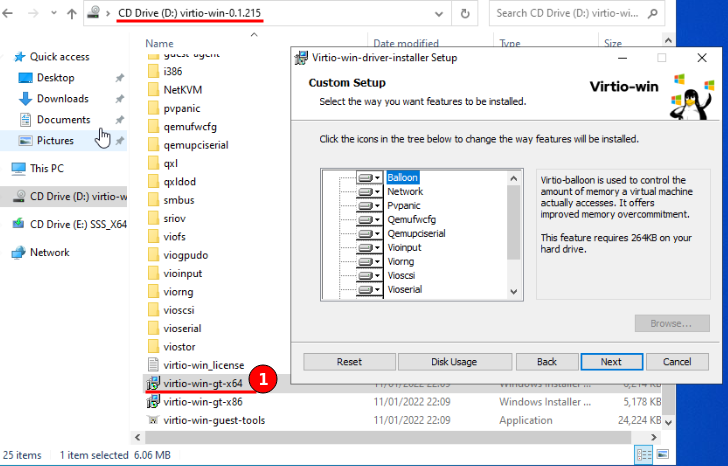Screen dimensions: 728x466
Task: Expand the address bar history dropdown
Action: coord(439,13)
